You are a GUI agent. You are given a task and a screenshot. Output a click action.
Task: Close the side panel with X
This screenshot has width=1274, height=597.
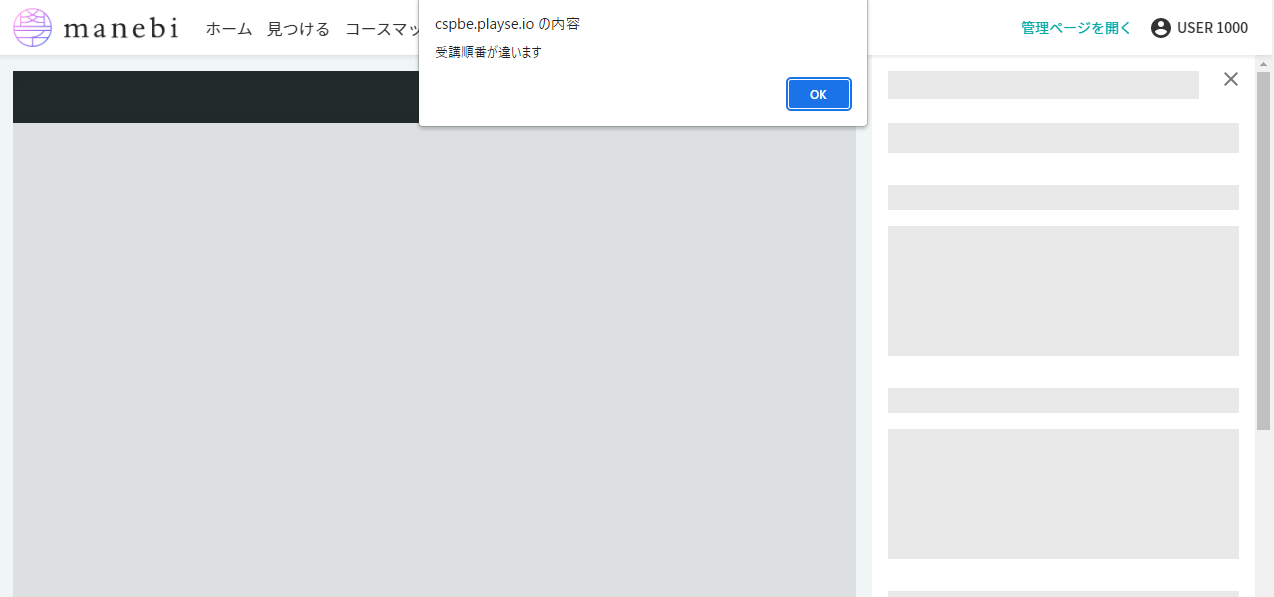(1231, 79)
